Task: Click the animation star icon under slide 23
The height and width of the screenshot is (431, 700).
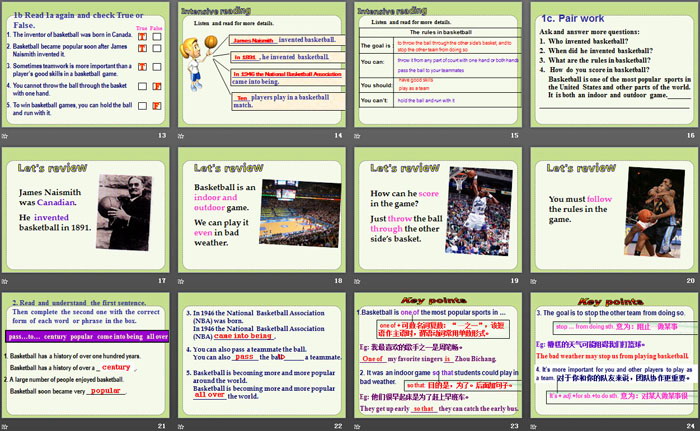Action: 357,427
